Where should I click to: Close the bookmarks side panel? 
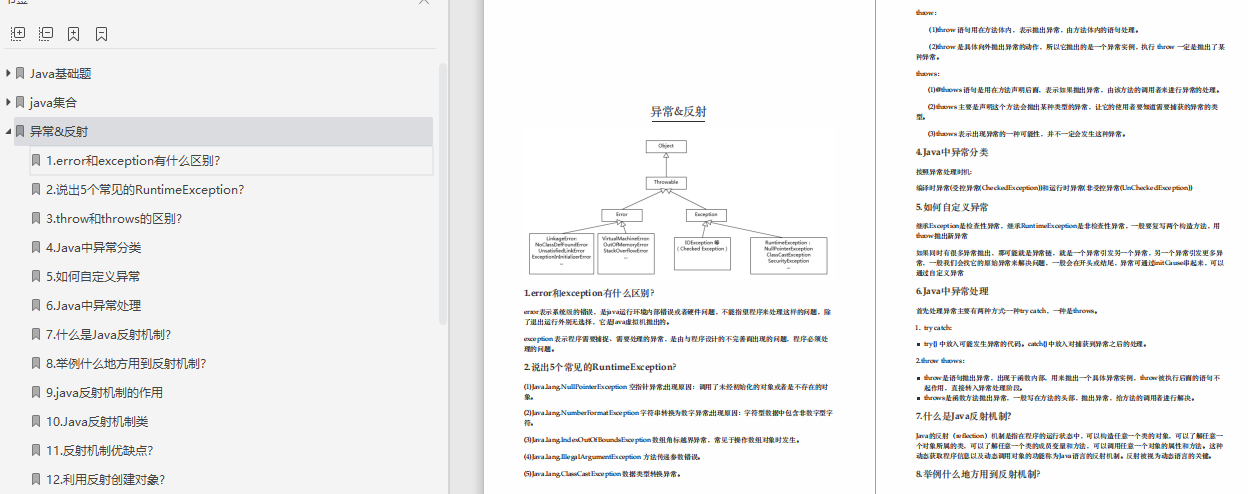pos(424,3)
